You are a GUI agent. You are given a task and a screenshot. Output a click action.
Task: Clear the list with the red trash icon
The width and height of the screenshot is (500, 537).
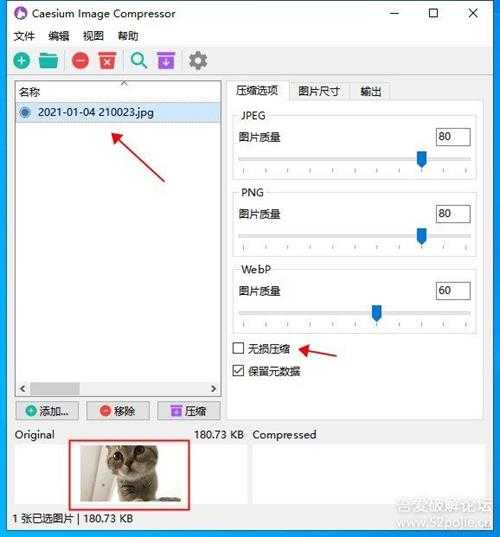pos(107,61)
